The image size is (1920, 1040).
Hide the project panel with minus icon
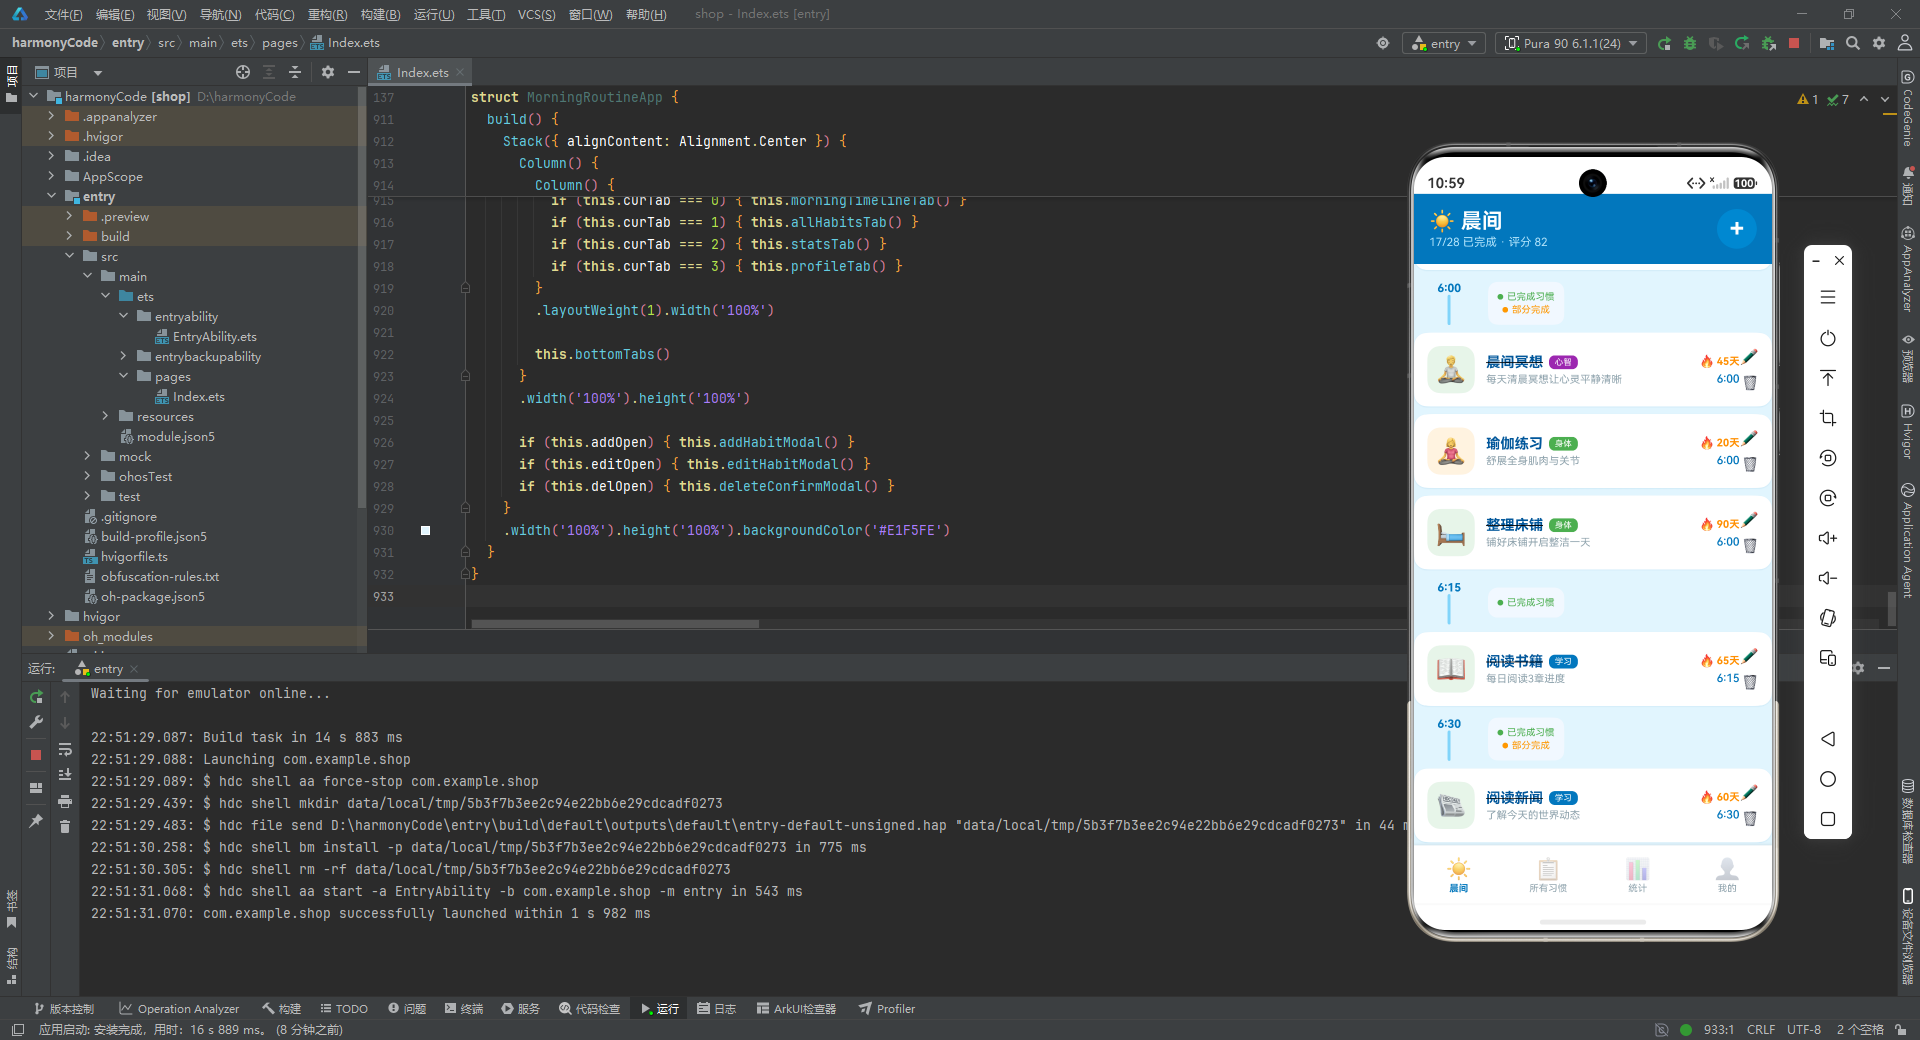click(353, 72)
